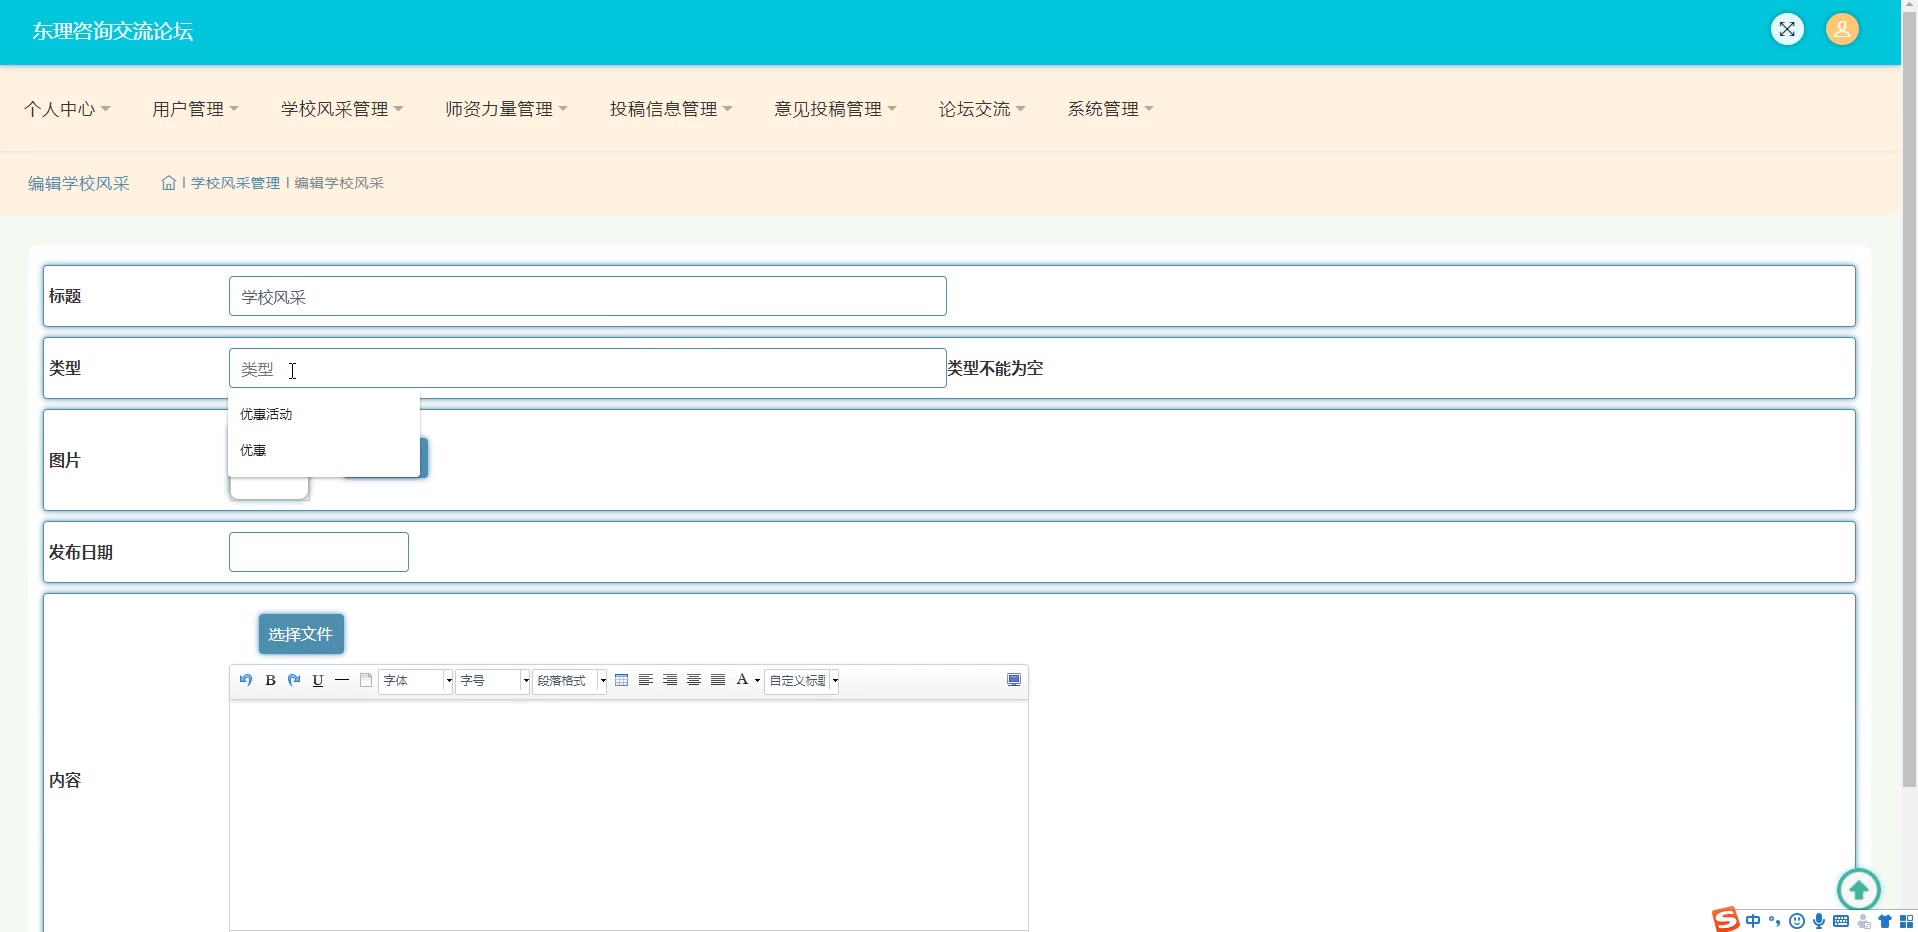This screenshot has height=932, width=1918.
Task: Select 优惠 from type suggestions
Action: pos(324,450)
